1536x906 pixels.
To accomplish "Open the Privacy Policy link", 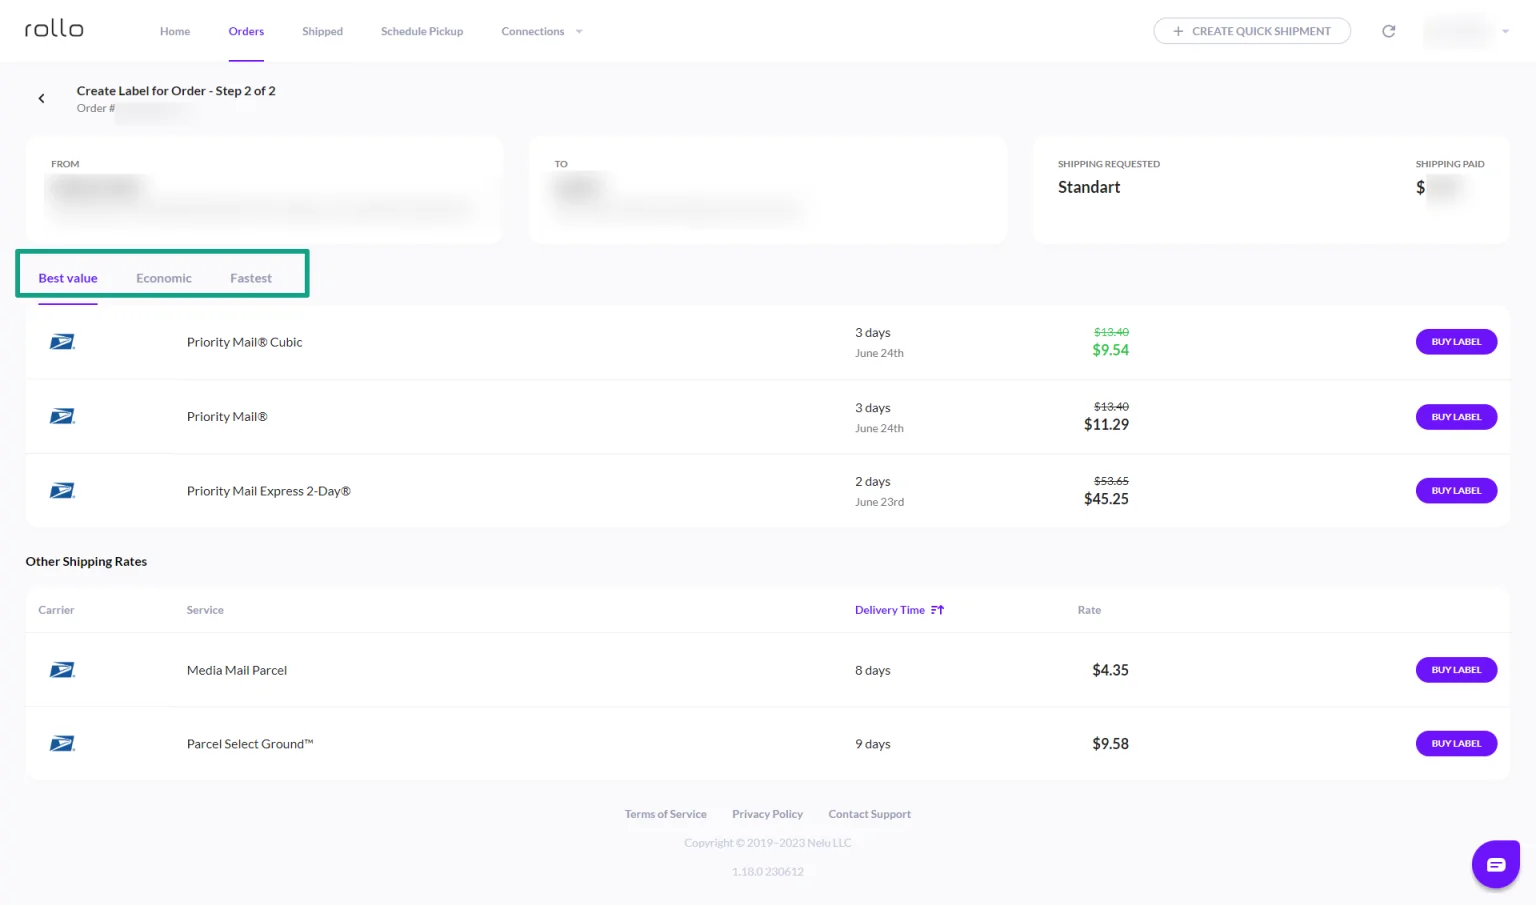I will [767, 813].
